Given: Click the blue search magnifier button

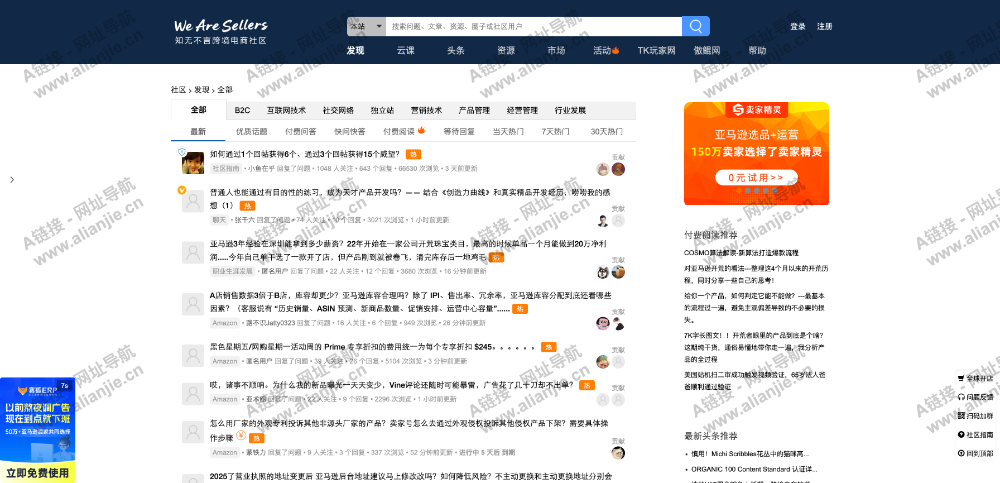Looking at the screenshot, I should [x=696, y=26].
